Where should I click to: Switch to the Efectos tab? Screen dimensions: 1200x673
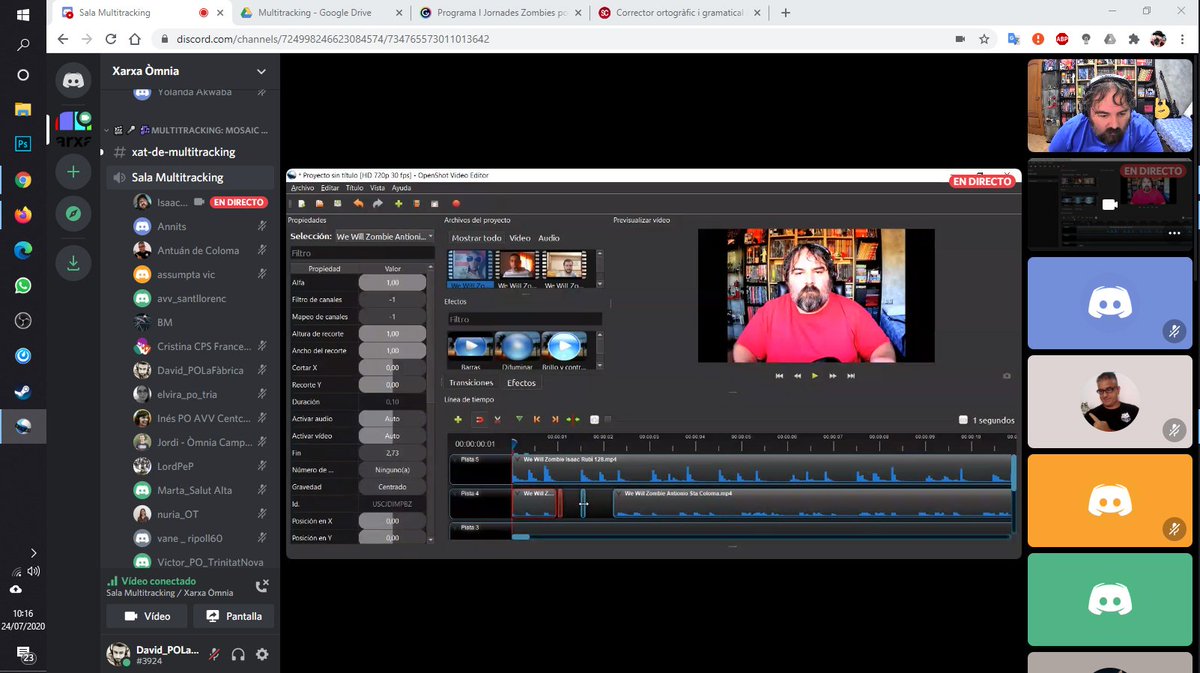[521, 383]
